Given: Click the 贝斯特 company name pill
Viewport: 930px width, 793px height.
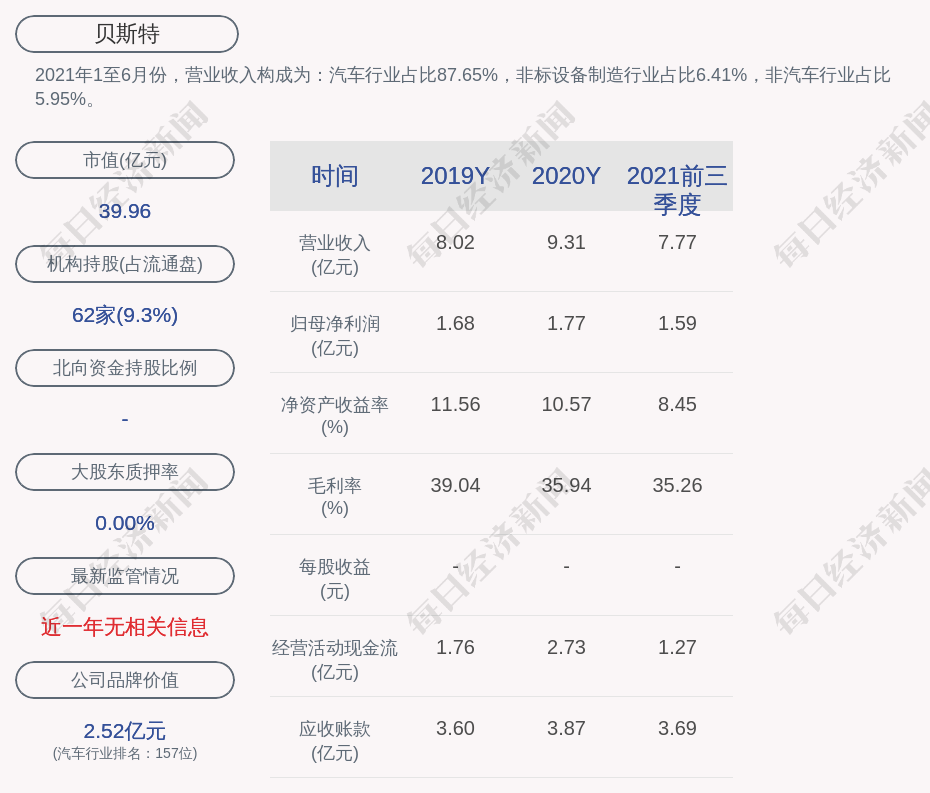Looking at the screenshot, I should (x=127, y=34).
